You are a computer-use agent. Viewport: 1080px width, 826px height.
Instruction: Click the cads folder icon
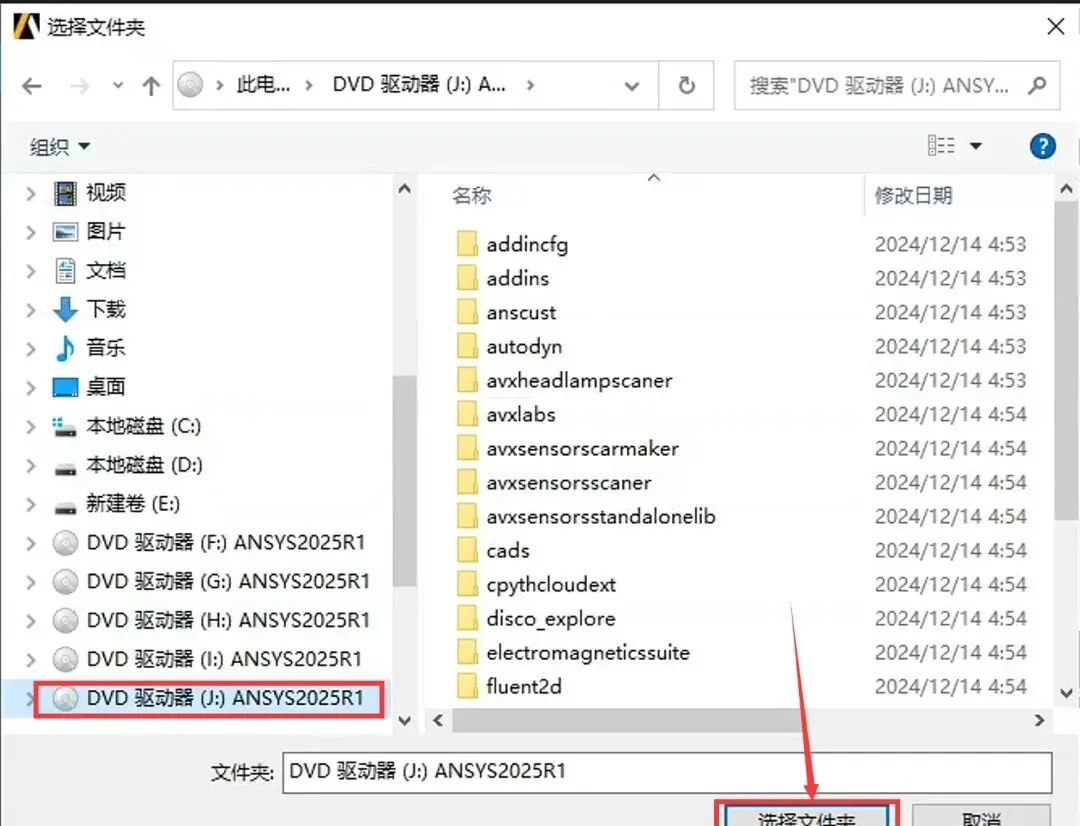[467, 550]
